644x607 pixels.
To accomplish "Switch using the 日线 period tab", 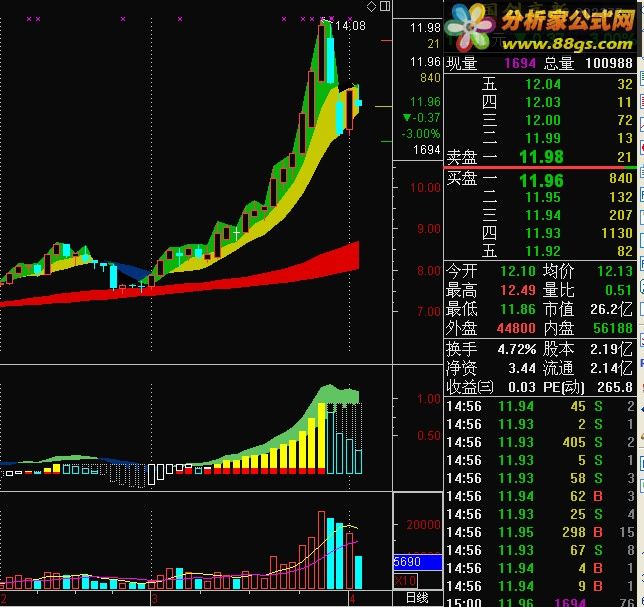I will [x=417, y=598].
